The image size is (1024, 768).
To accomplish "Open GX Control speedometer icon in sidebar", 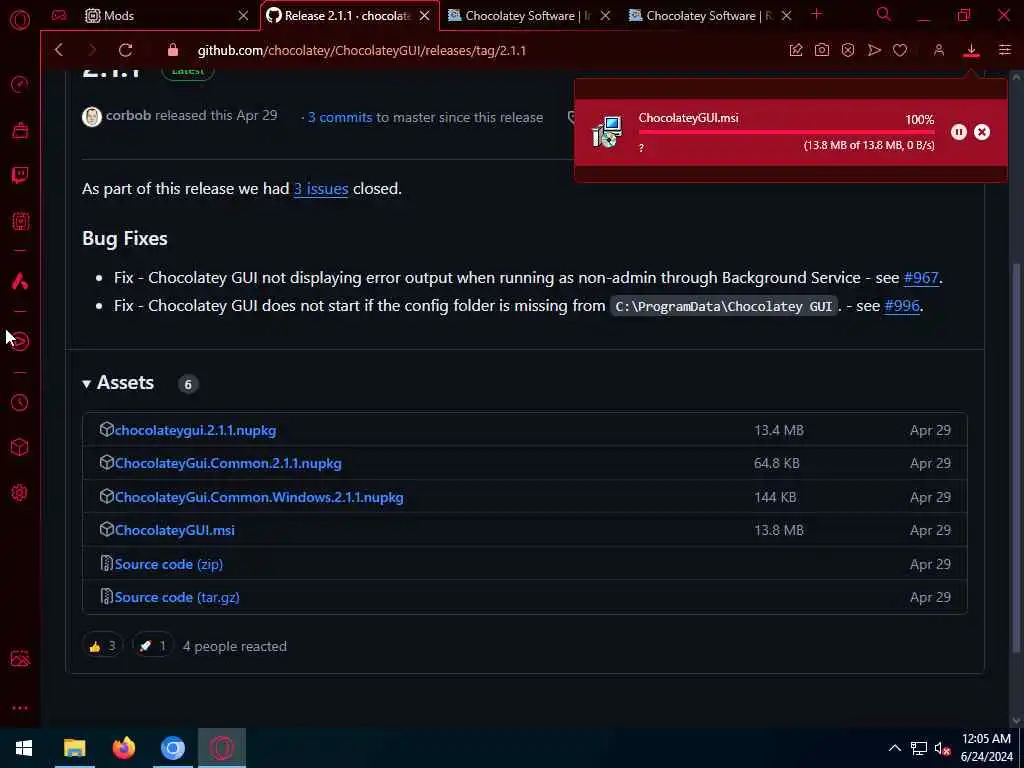I will tap(20, 84).
